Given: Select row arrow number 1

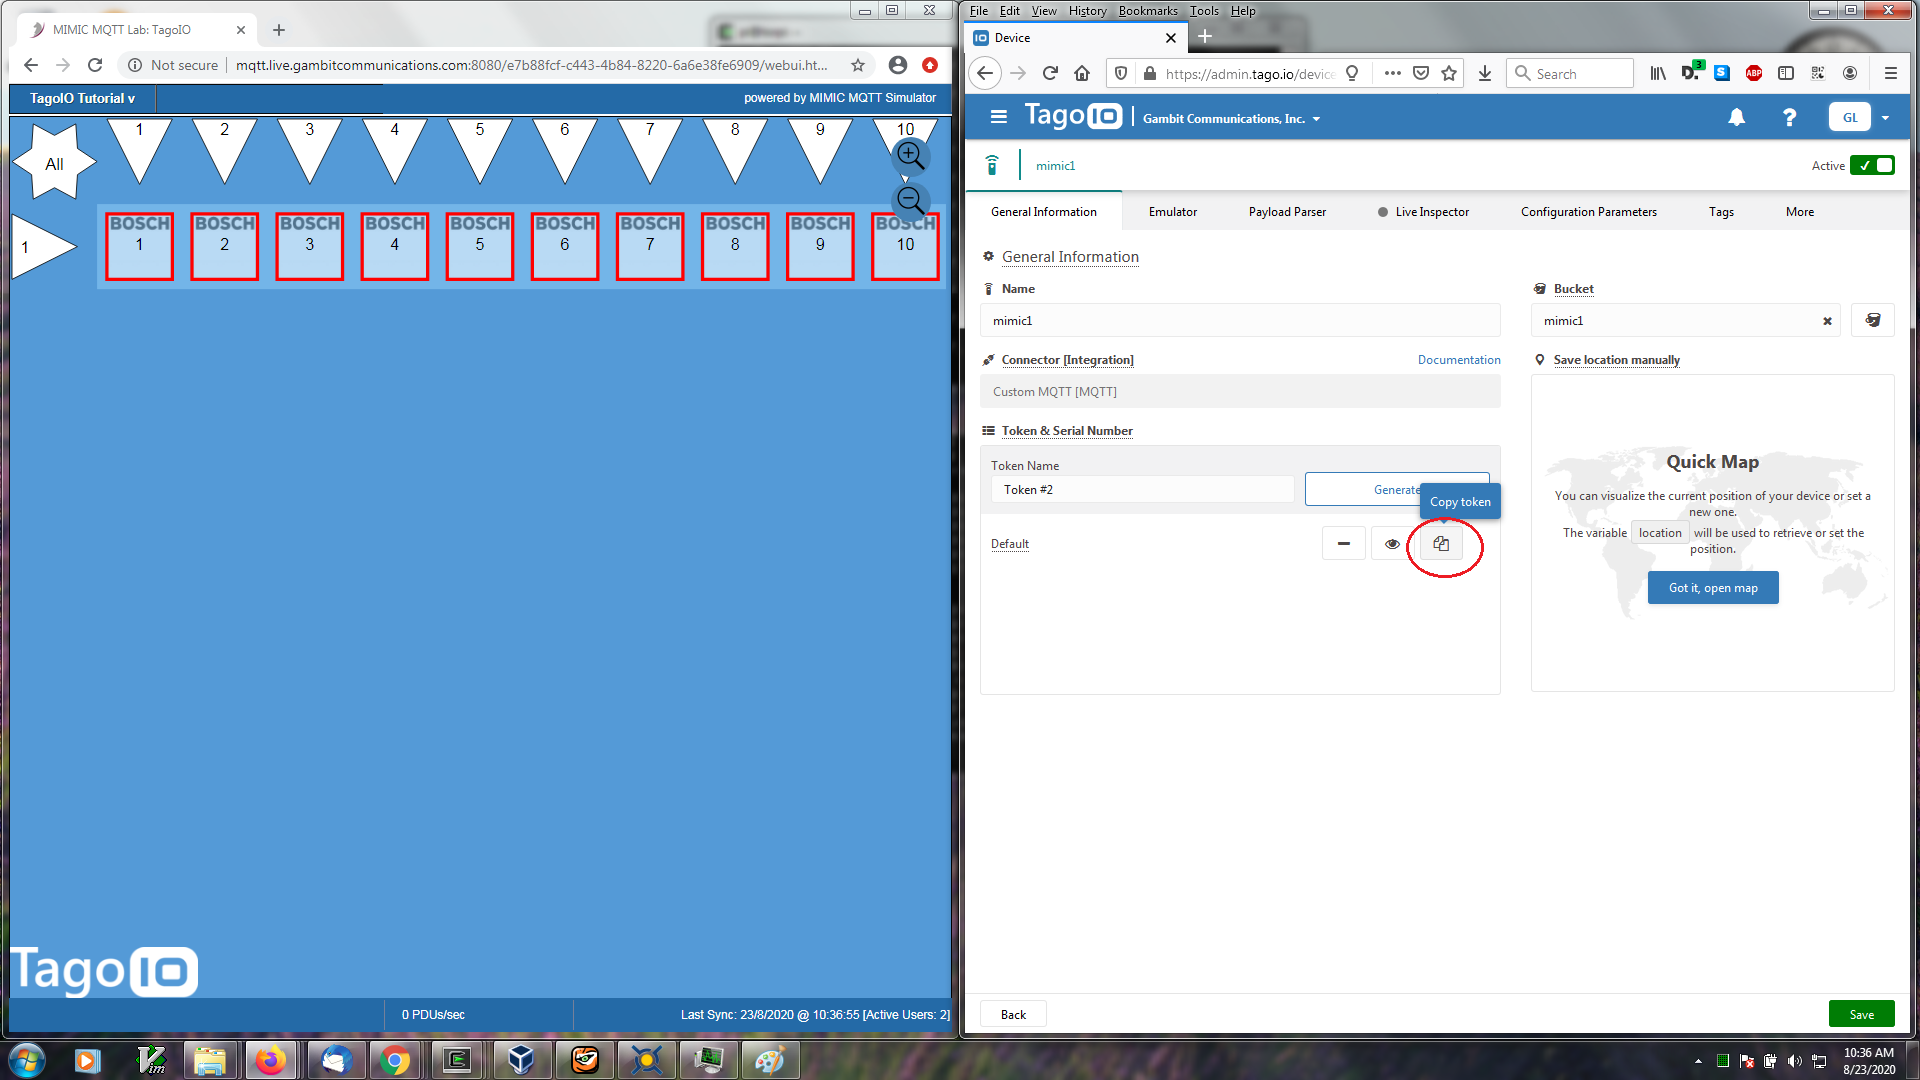Looking at the screenshot, I should pyautogui.click(x=43, y=246).
